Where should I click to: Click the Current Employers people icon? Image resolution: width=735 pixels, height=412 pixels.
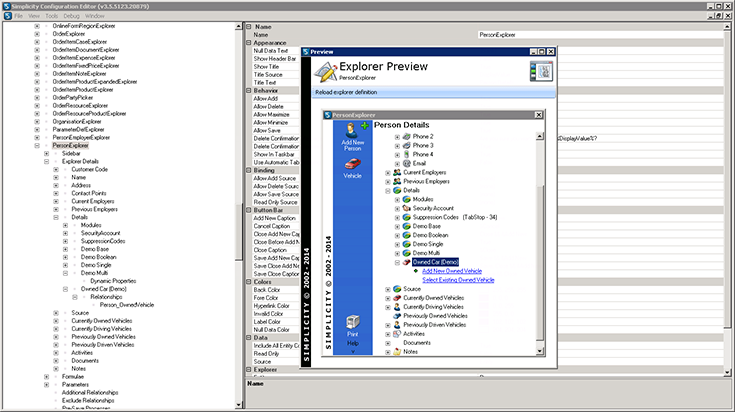[397, 172]
